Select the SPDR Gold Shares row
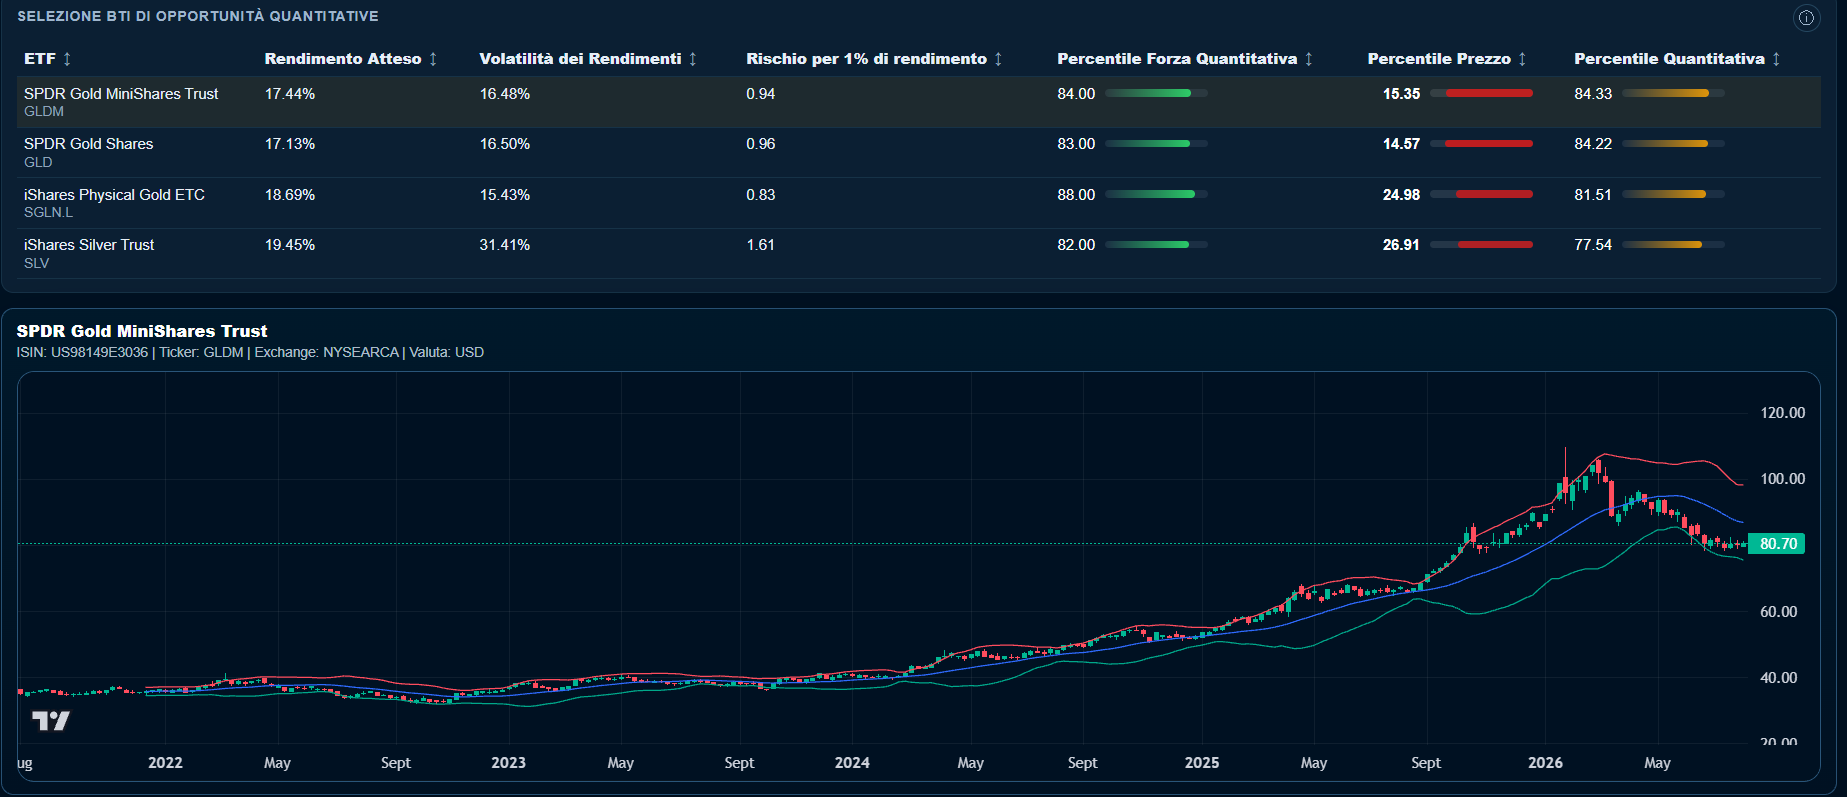 pos(919,152)
